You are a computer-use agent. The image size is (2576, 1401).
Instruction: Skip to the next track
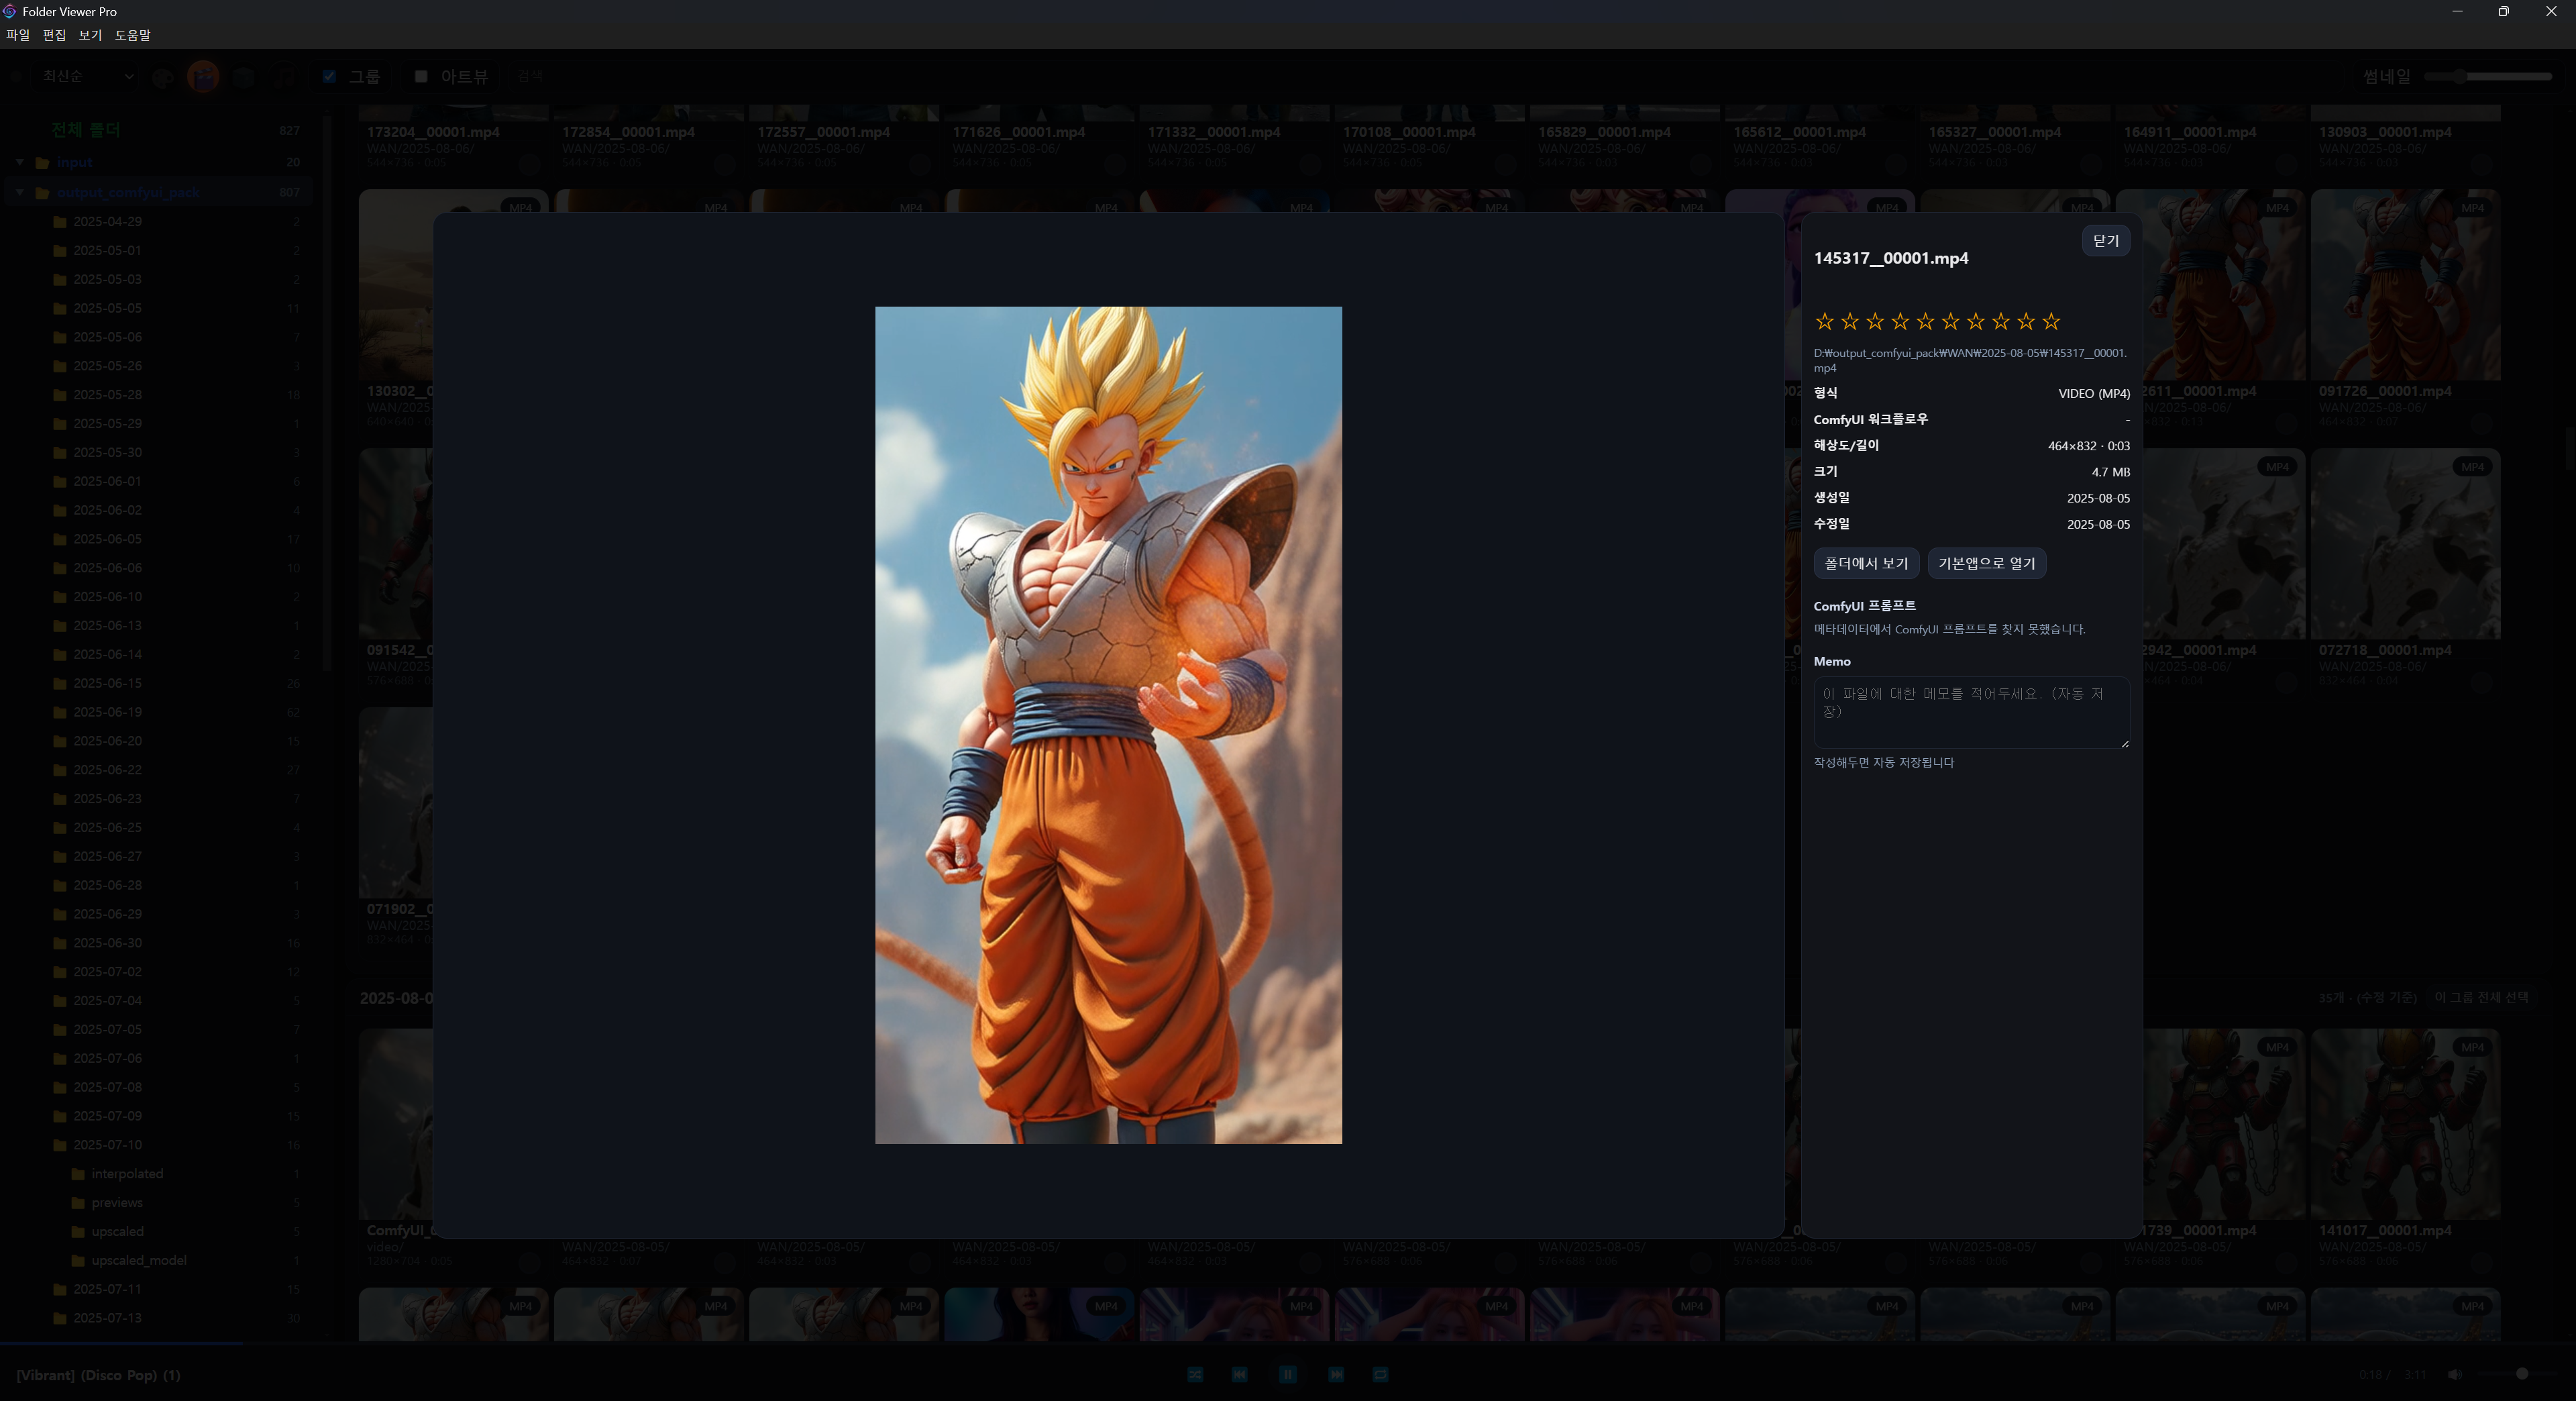pos(1336,1374)
